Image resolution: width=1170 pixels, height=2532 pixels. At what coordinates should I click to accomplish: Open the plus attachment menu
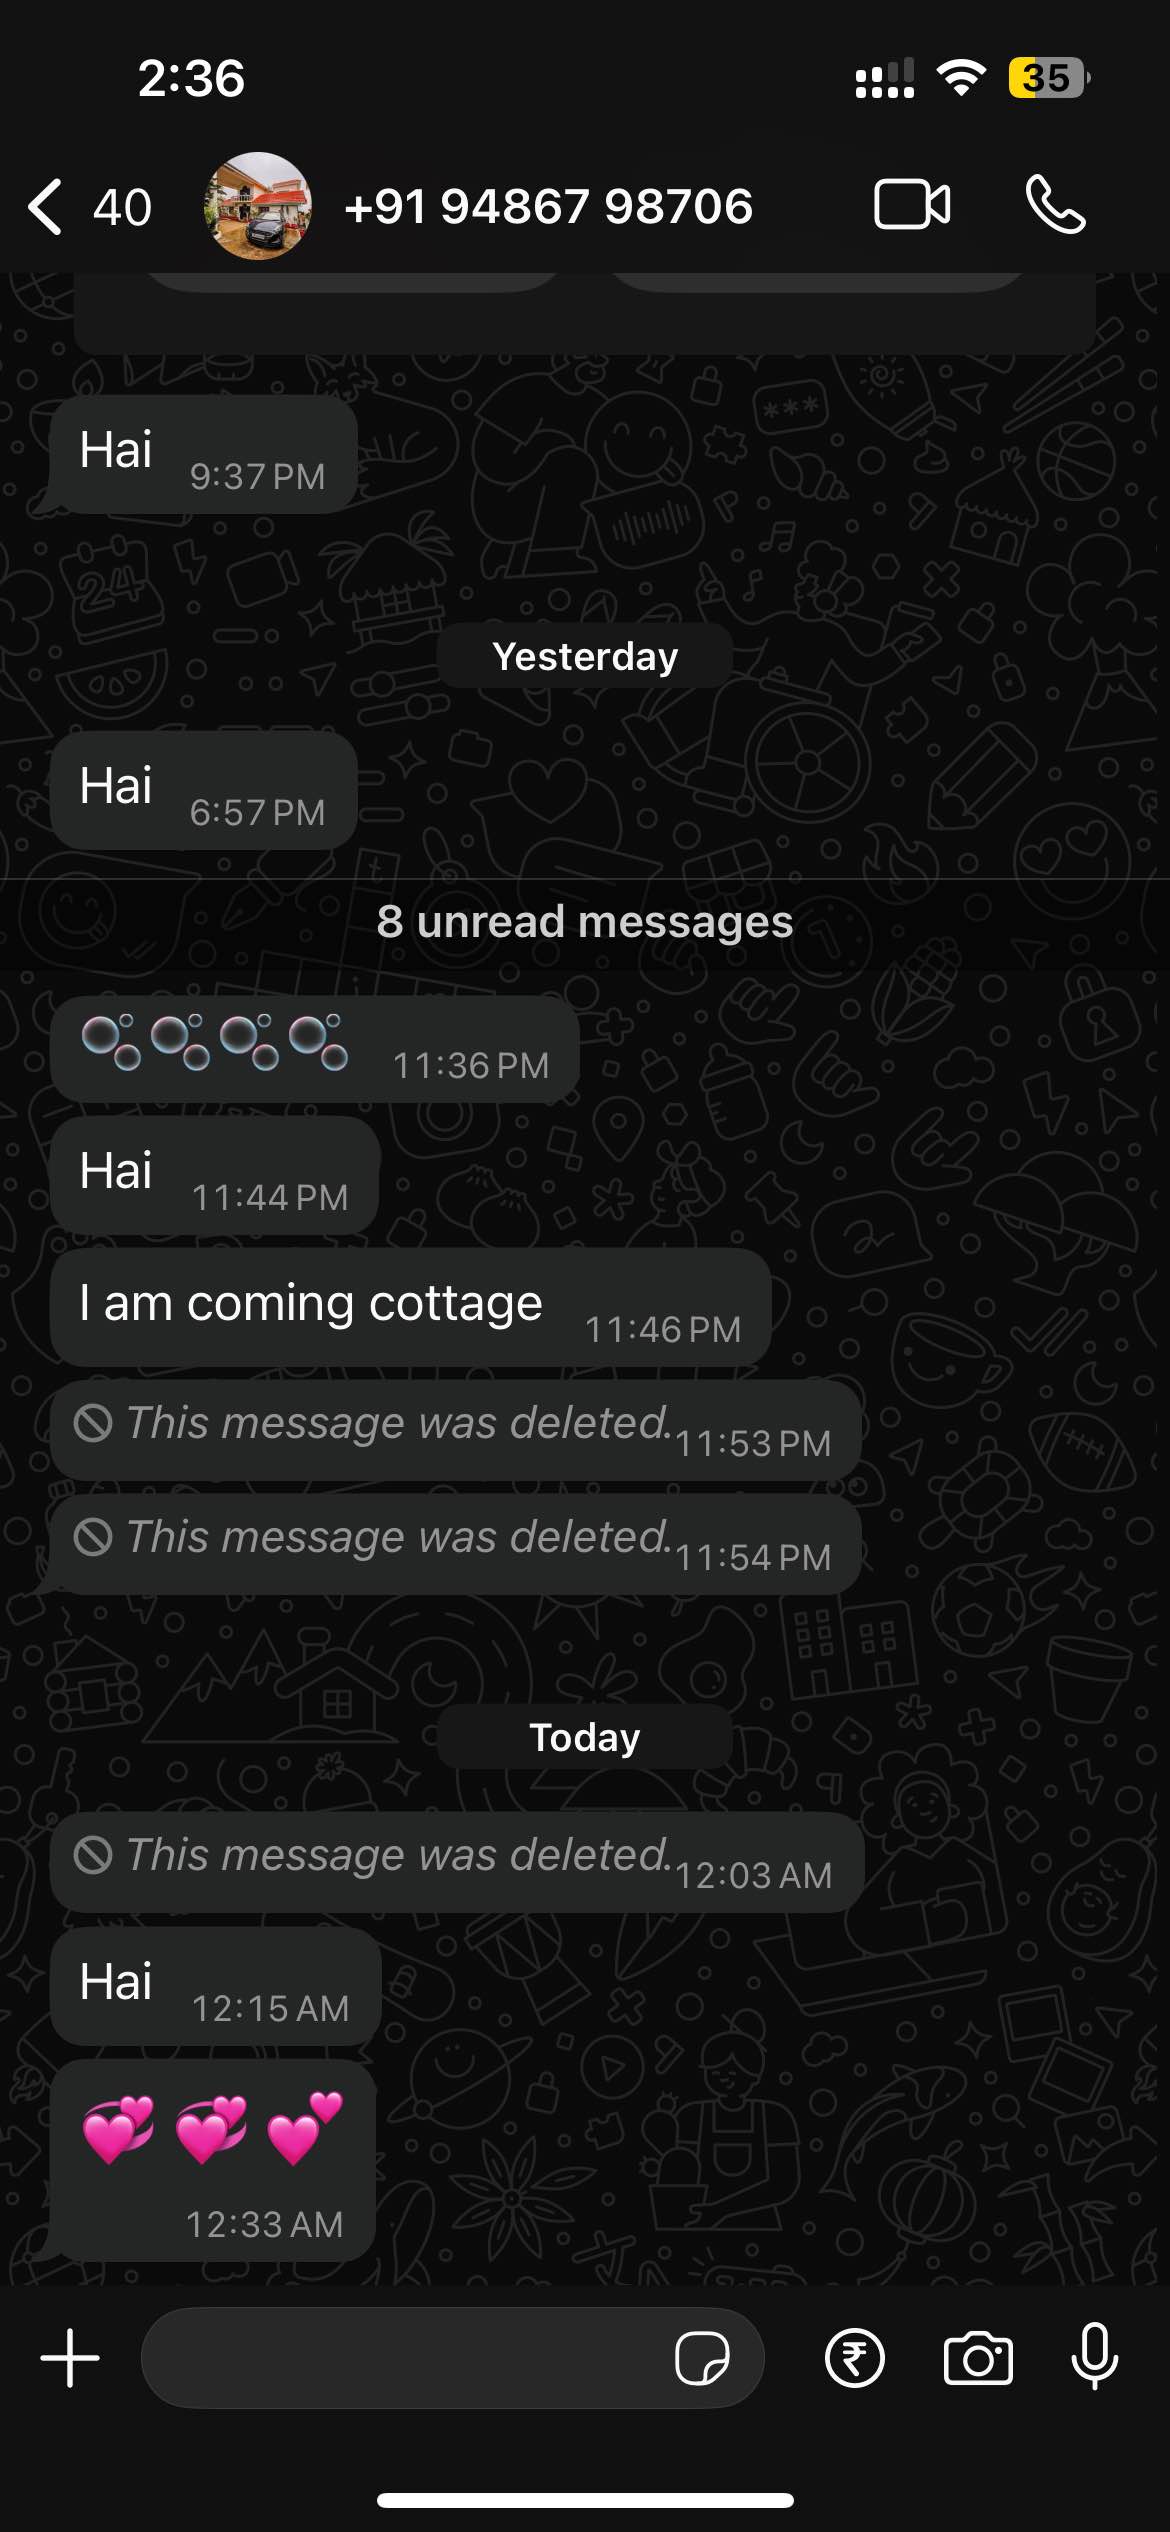[x=70, y=2358]
